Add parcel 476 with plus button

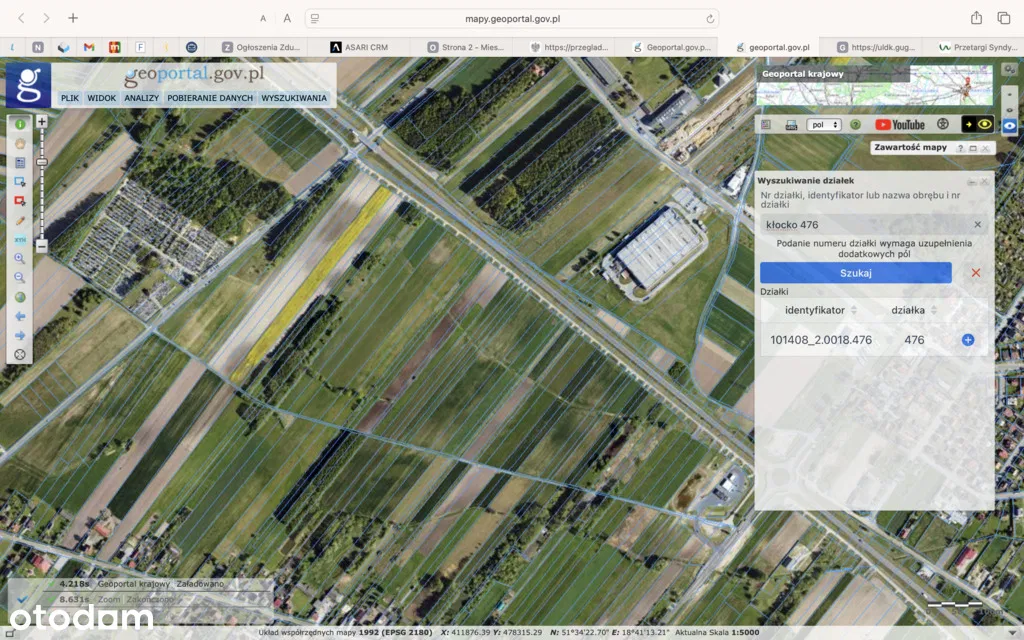tap(968, 340)
